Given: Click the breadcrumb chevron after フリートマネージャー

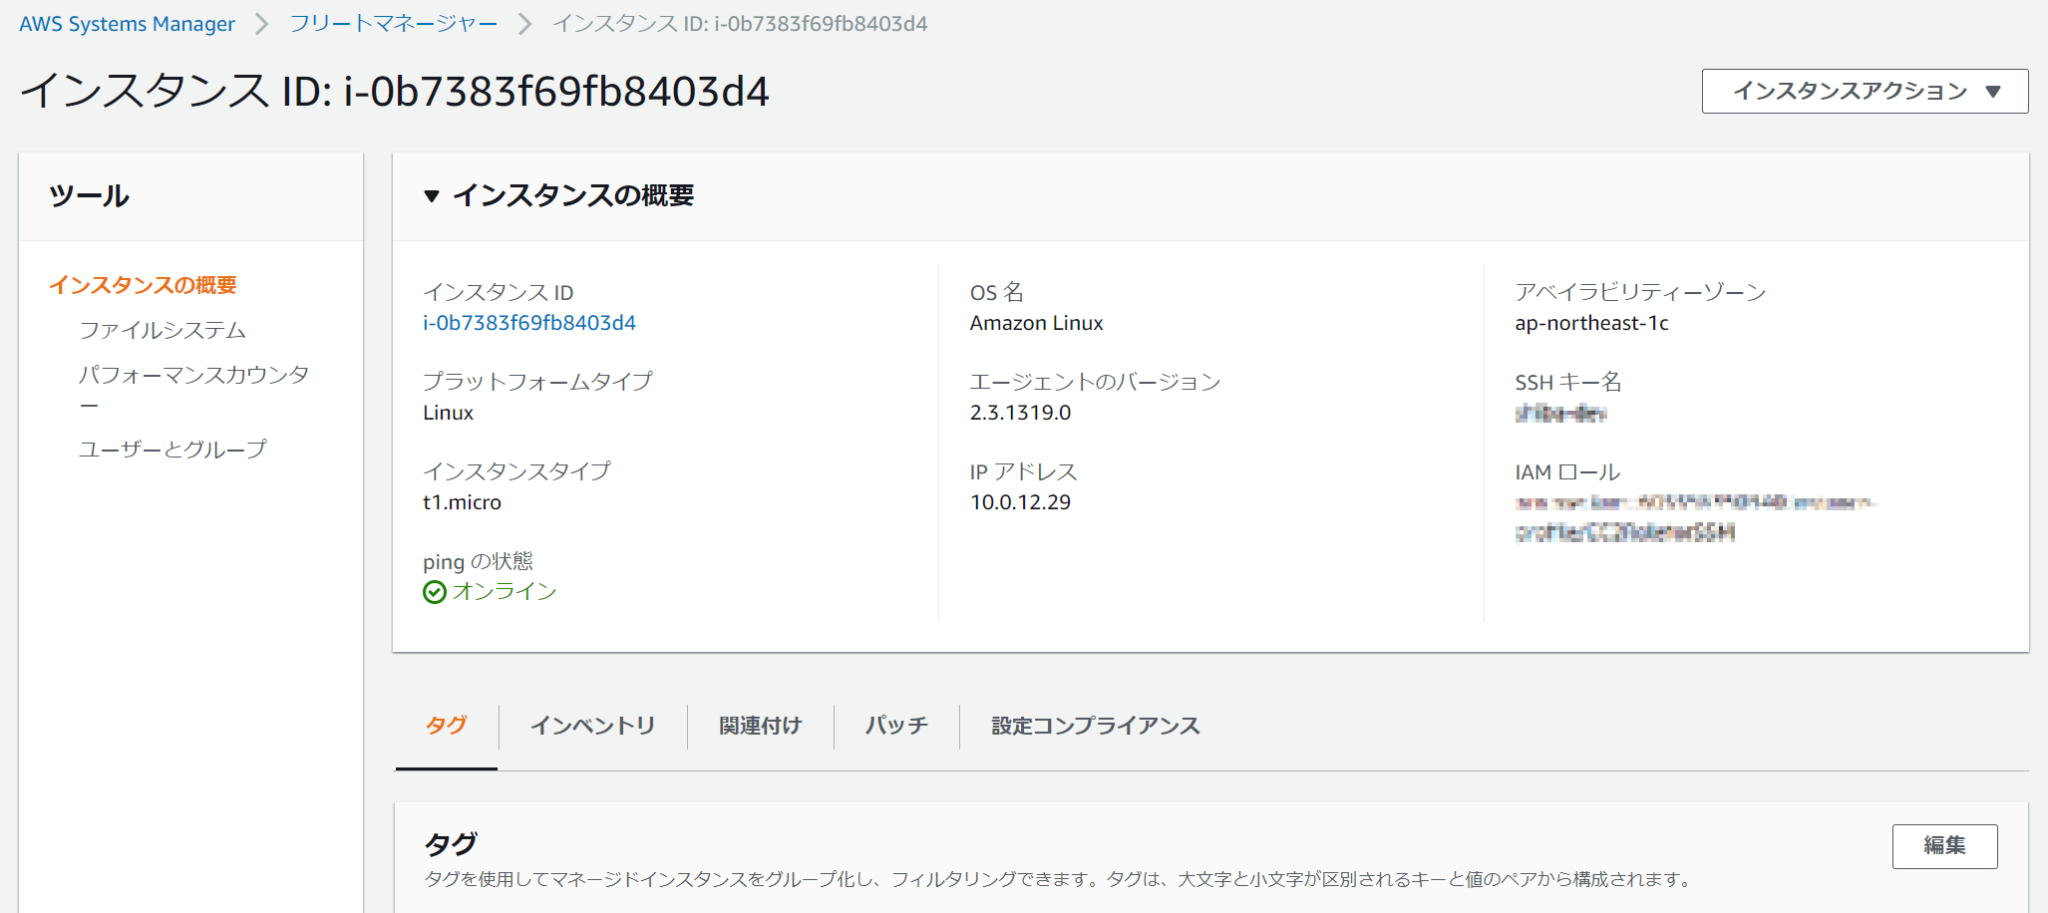Looking at the screenshot, I should 524,23.
